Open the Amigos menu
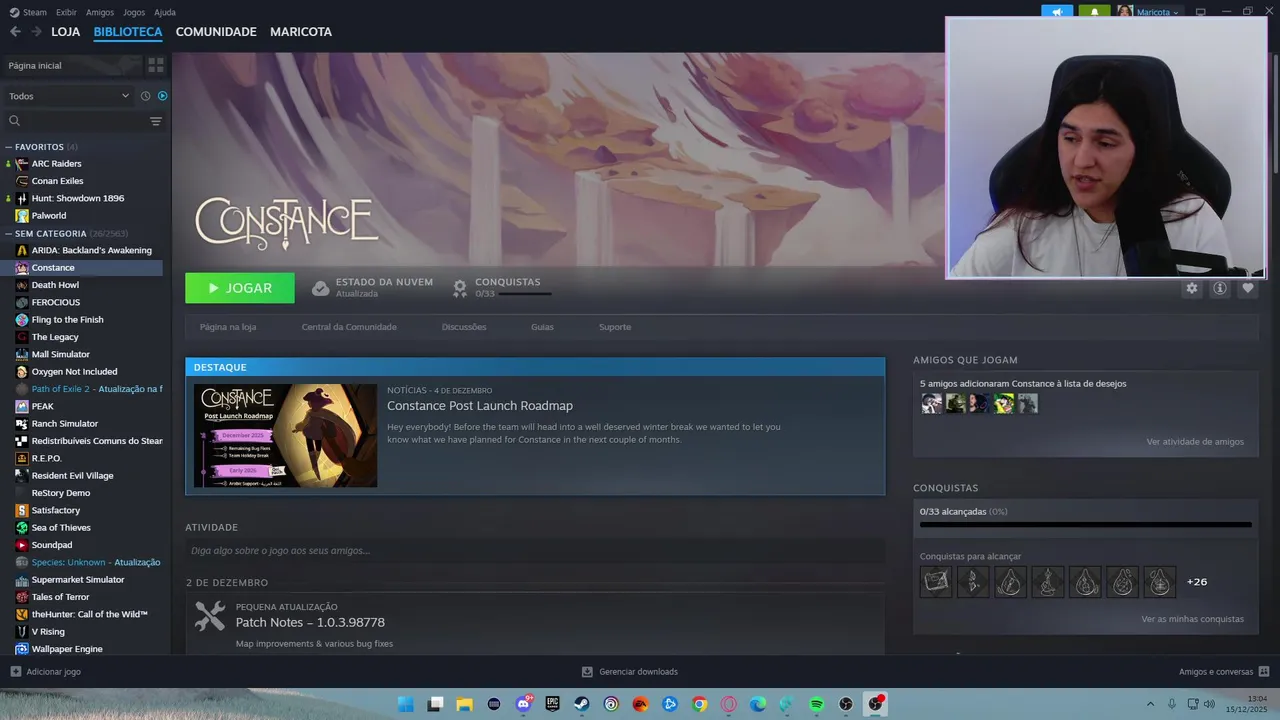 (100, 12)
